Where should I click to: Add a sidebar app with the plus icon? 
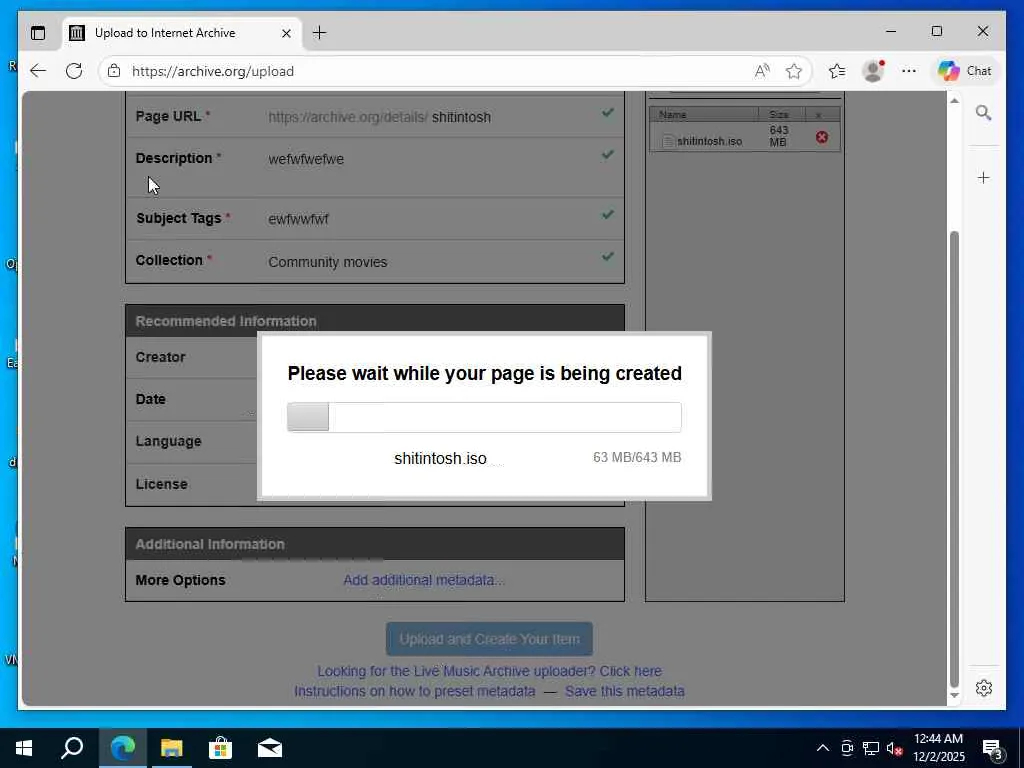click(984, 178)
